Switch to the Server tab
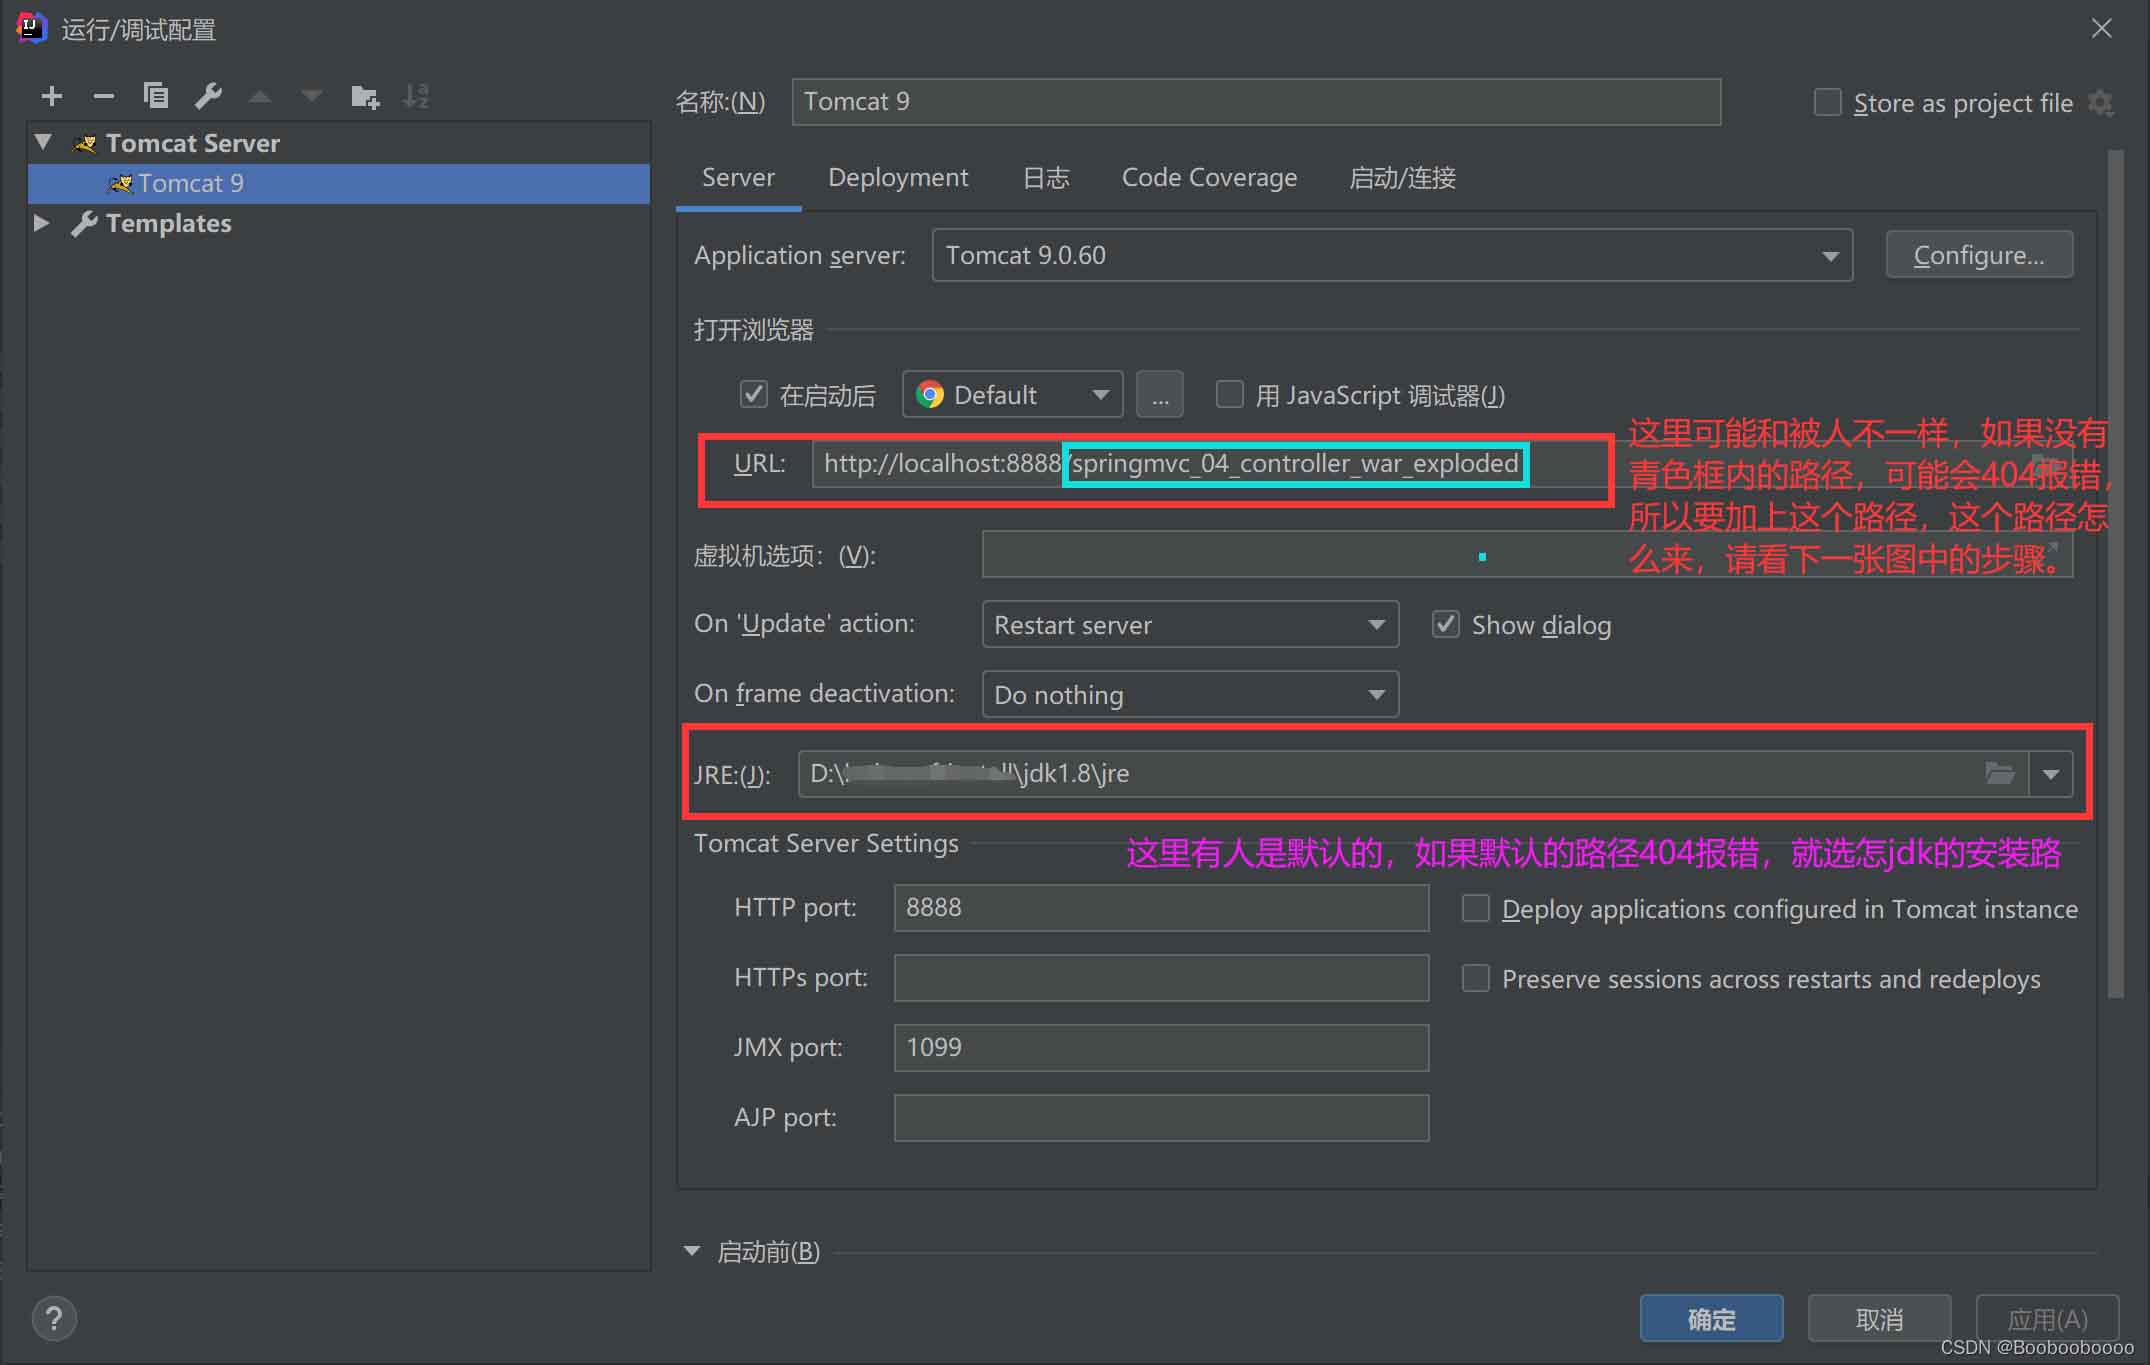The height and width of the screenshot is (1365, 2150). pyautogui.click(x=738, y=178)
